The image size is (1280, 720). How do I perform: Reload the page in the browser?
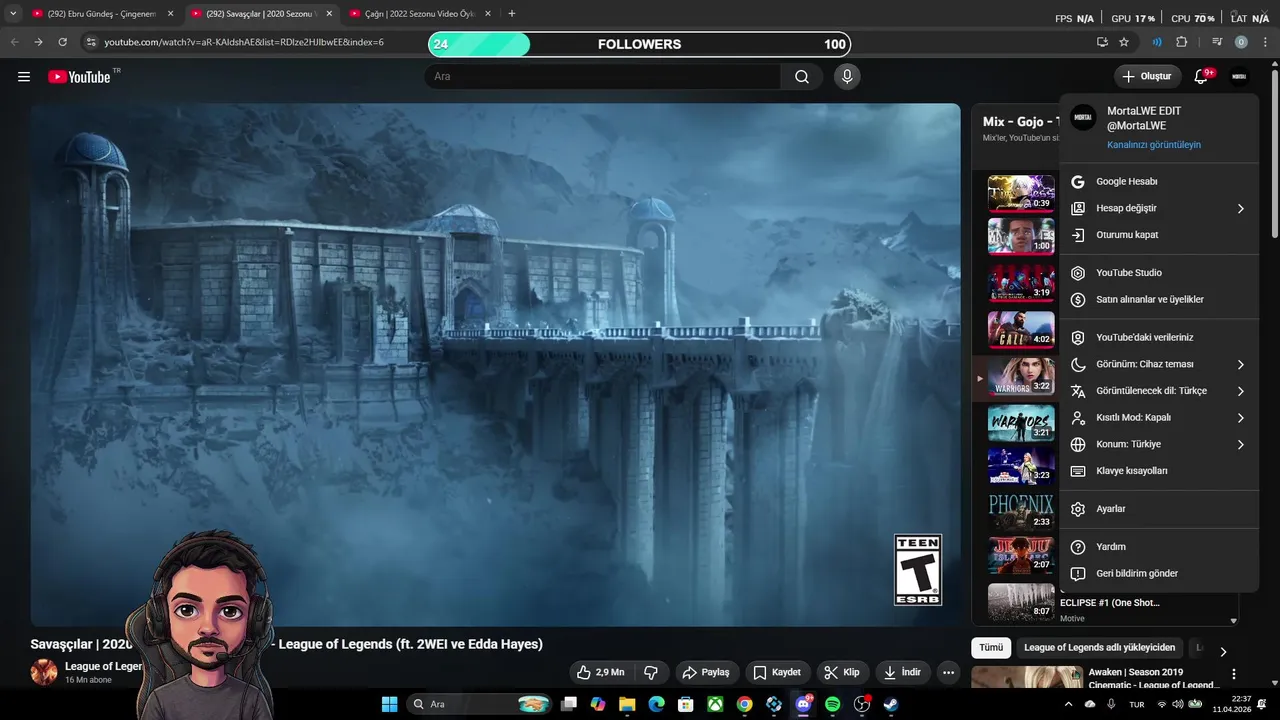tap(62, 42)
